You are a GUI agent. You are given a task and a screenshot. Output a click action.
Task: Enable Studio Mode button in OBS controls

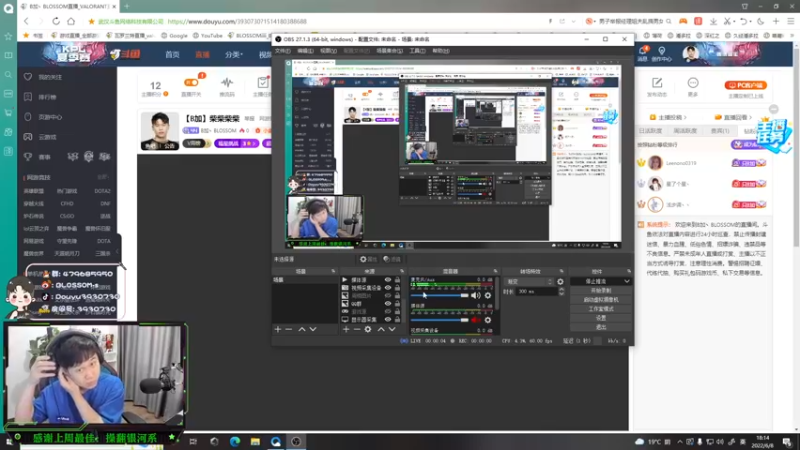[x=601, y=309]
